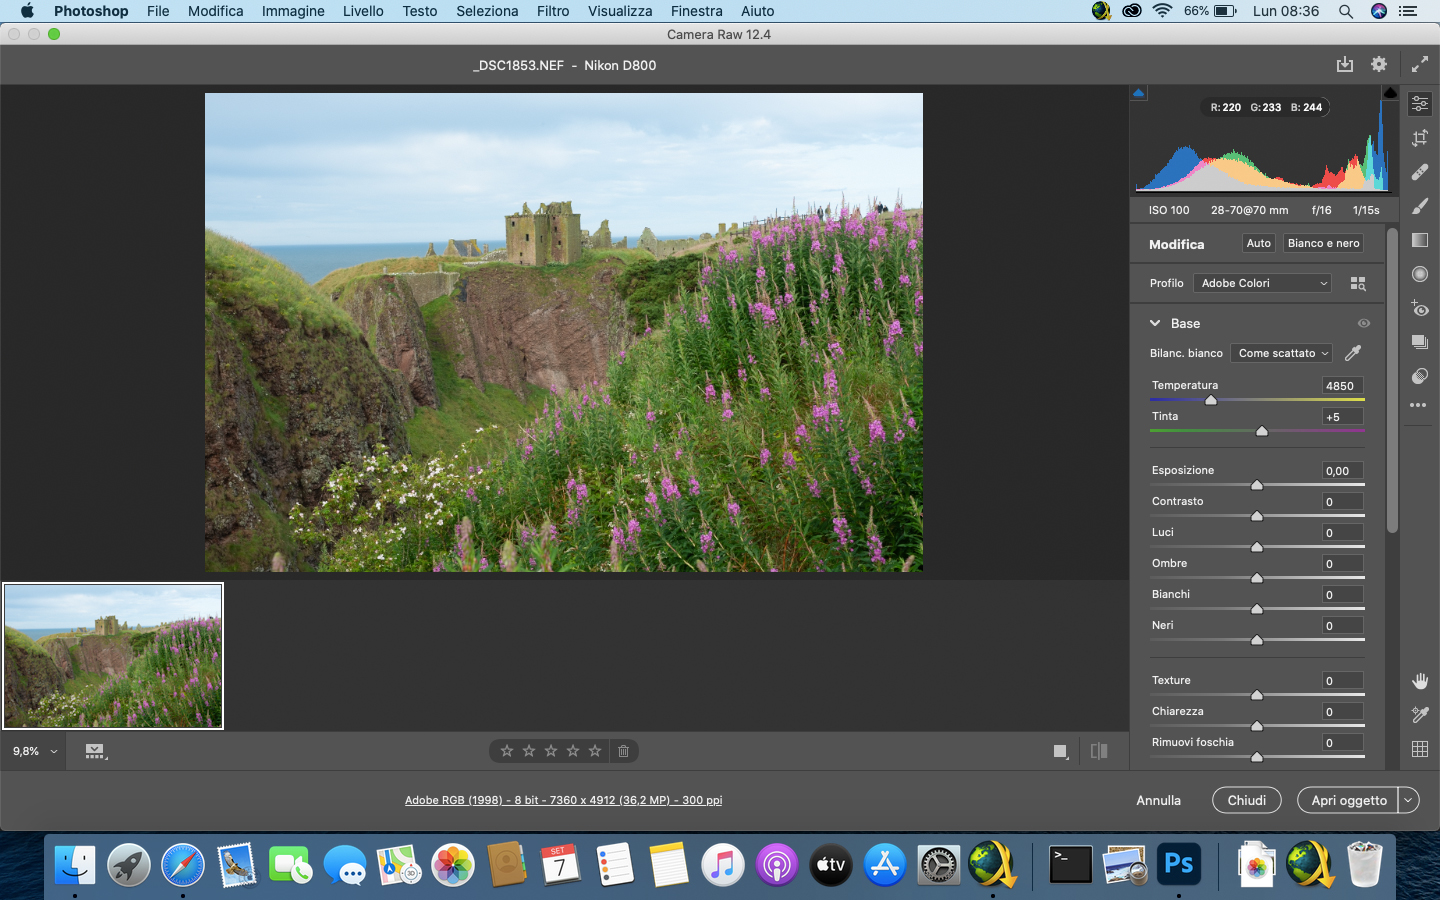Click the Annulla button
1440x900 pixels.
(1159, 800)
